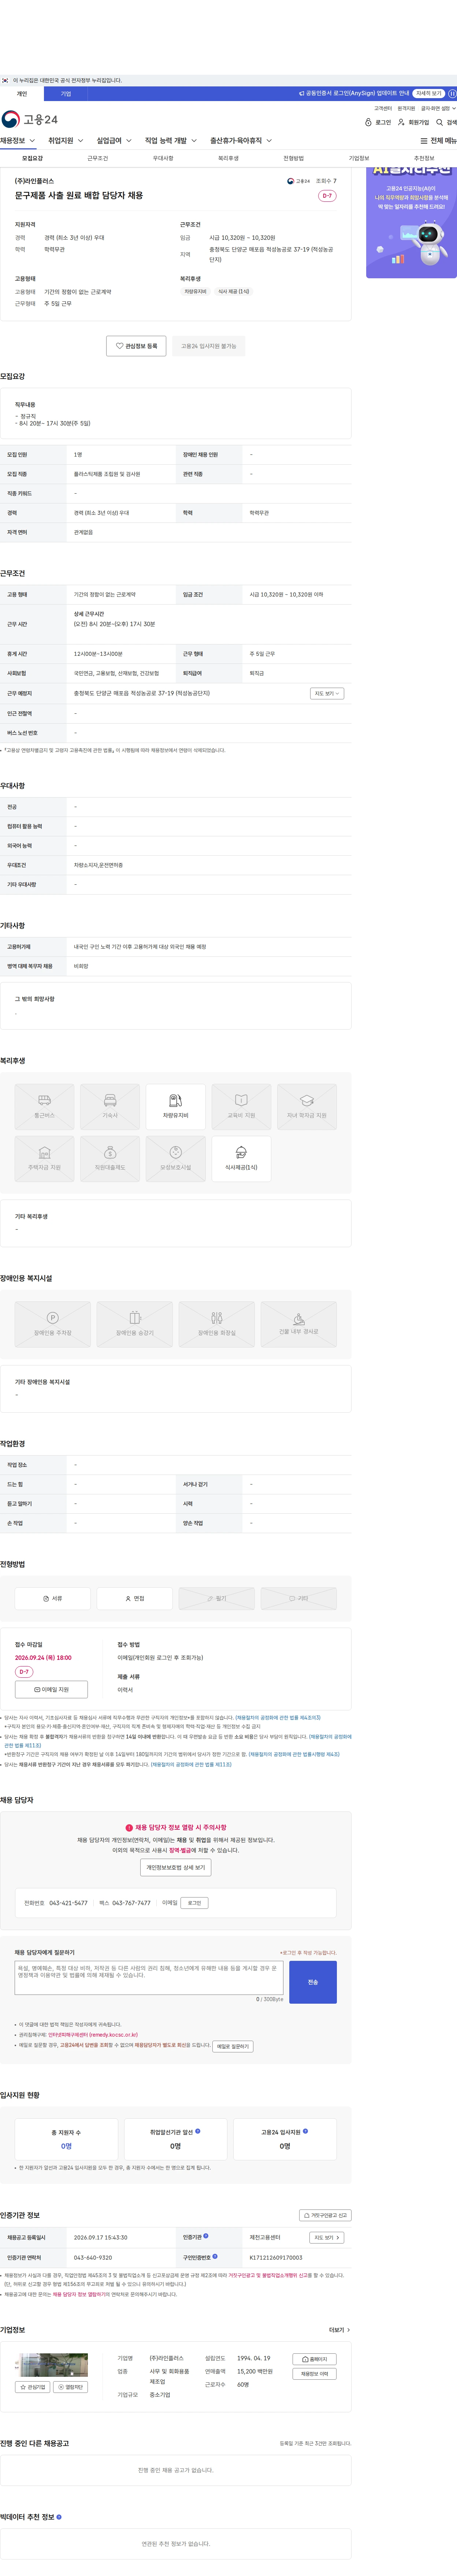
Task: Toggle 관심기업 for the company
Action: coord(33,2387)
